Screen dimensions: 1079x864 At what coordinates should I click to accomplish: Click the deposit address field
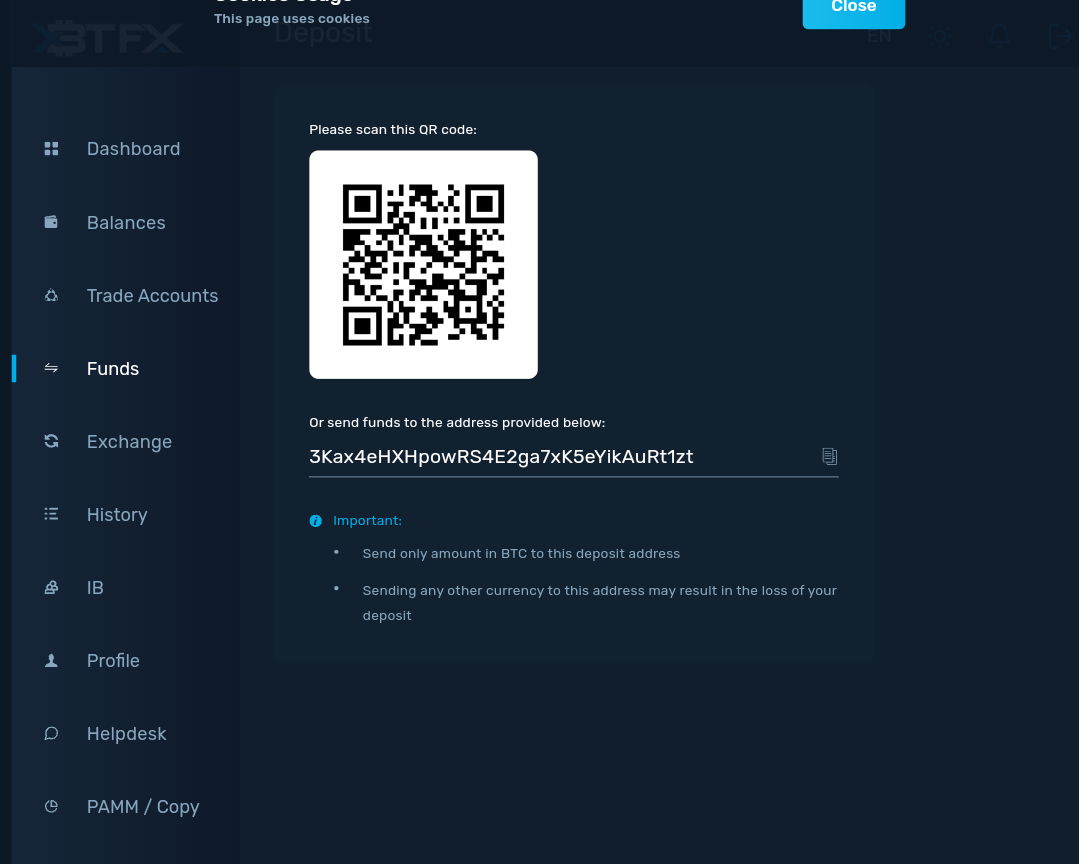point(573,457)
